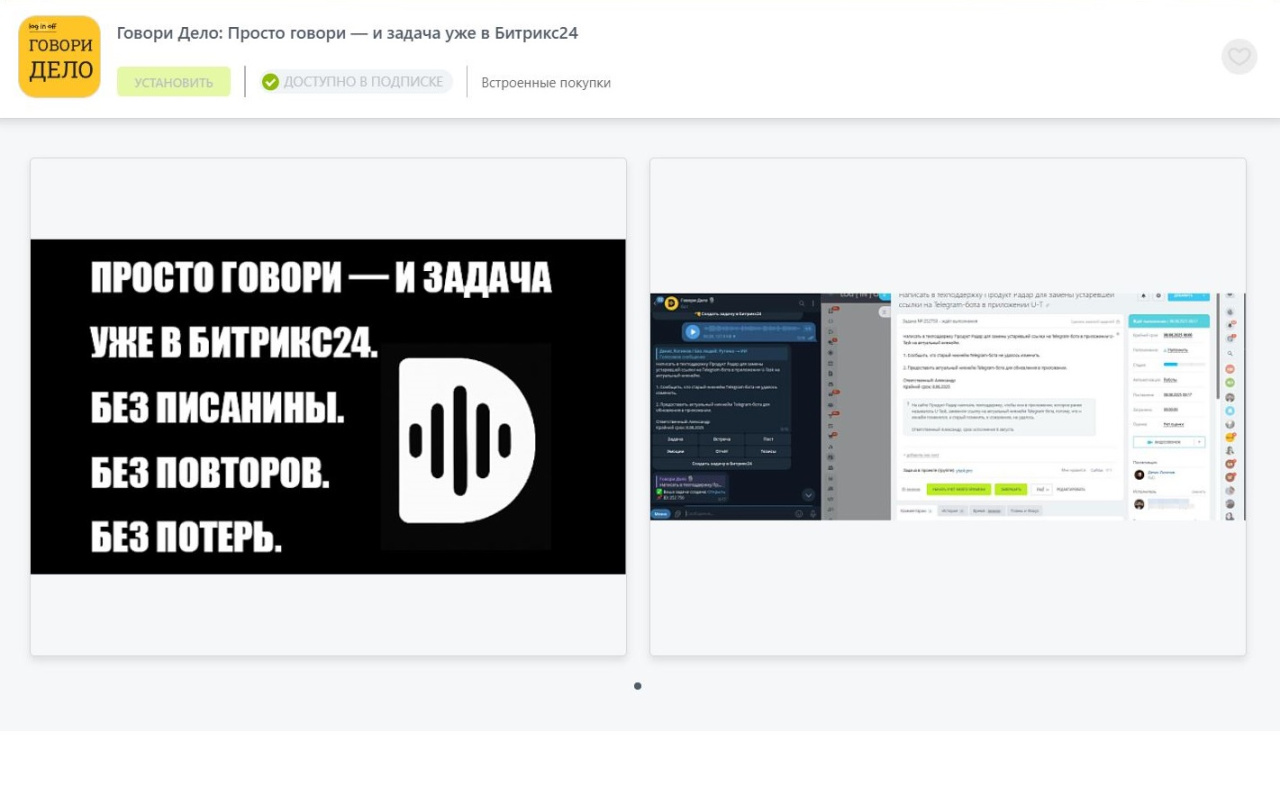The height and width of the screenshot is (786, 1280).
Task: Switch to the История tab in task screenshot
Action: click(951, 511)
